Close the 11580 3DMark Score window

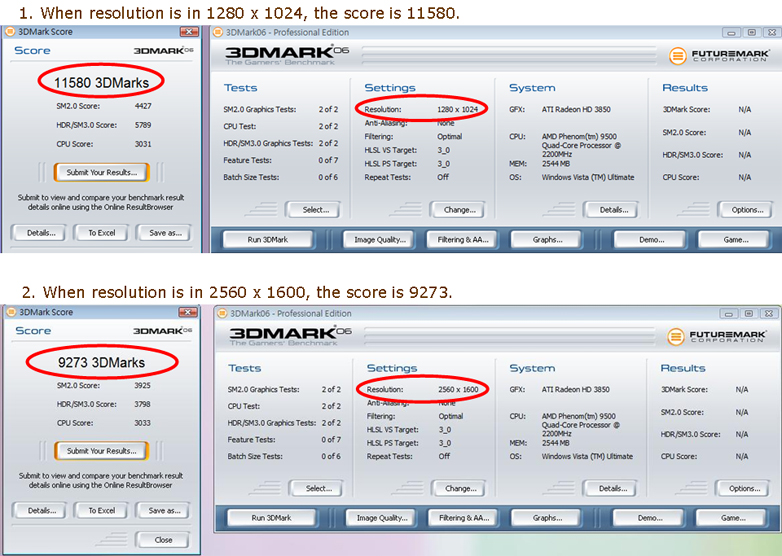point(189,32)
